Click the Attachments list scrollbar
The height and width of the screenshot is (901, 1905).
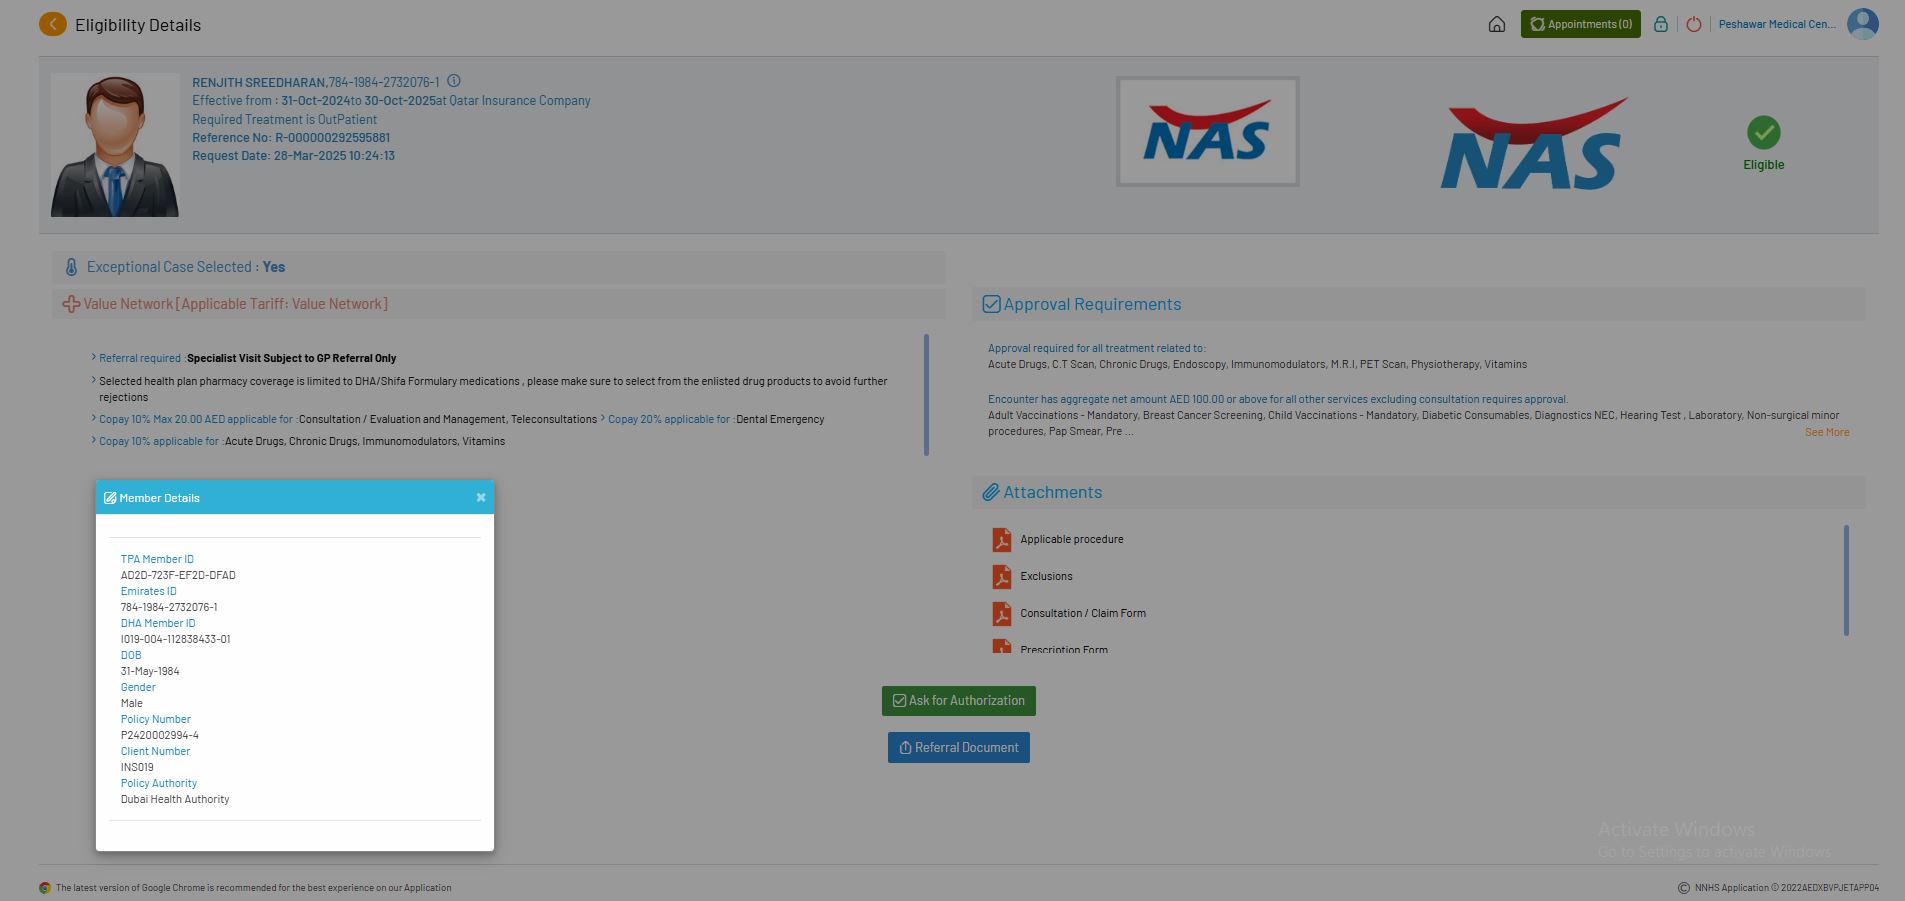[x=1846, y=580]
